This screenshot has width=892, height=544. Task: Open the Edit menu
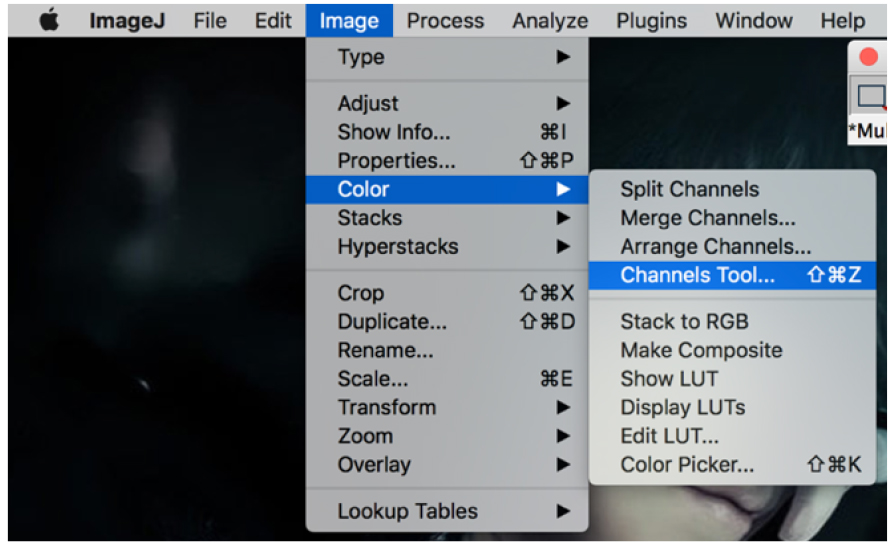pyautogui.click(x=273, y=21)
